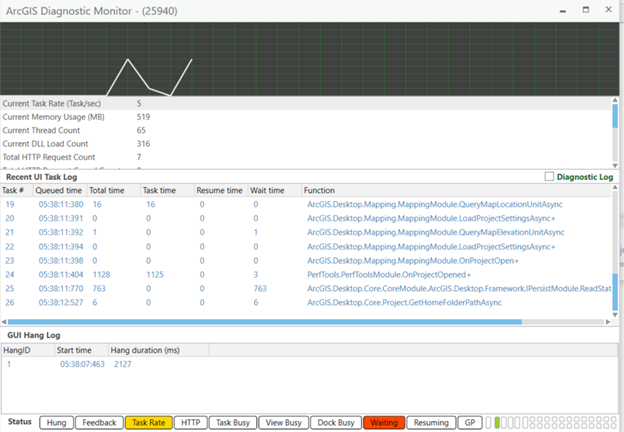The image size is (624, 432).
Task: Click total time value 1128
Action: (x=101, y=275)
